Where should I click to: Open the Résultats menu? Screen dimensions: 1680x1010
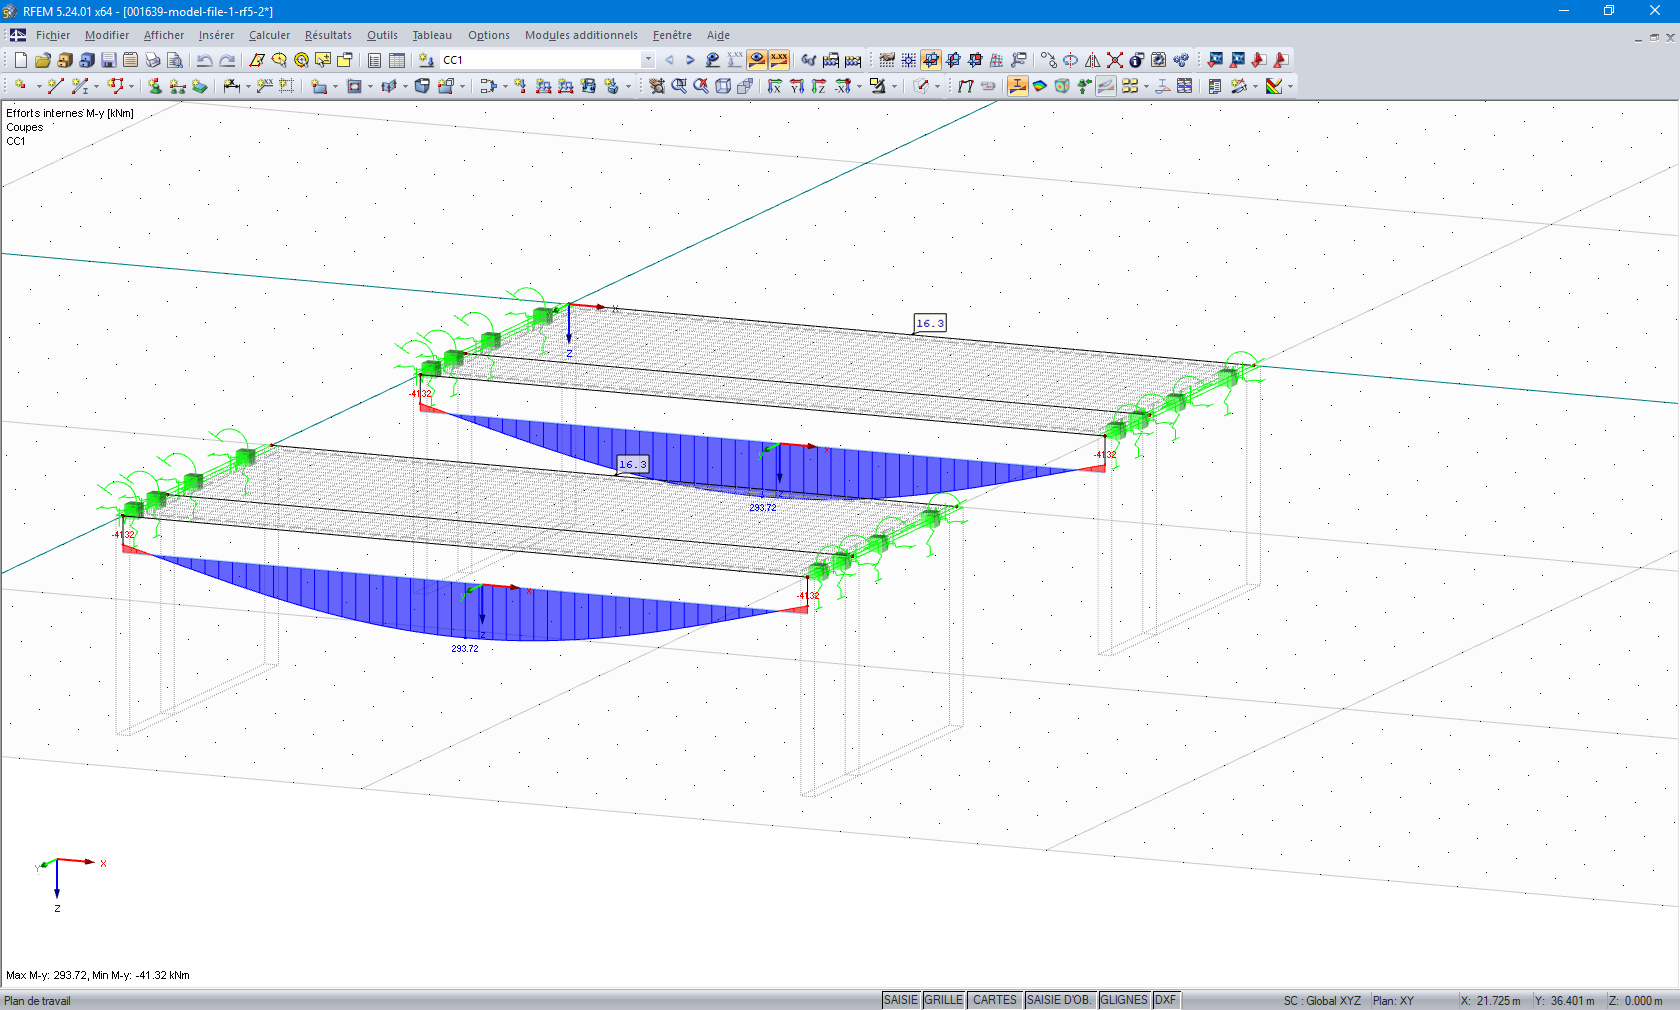click(328, 35)
